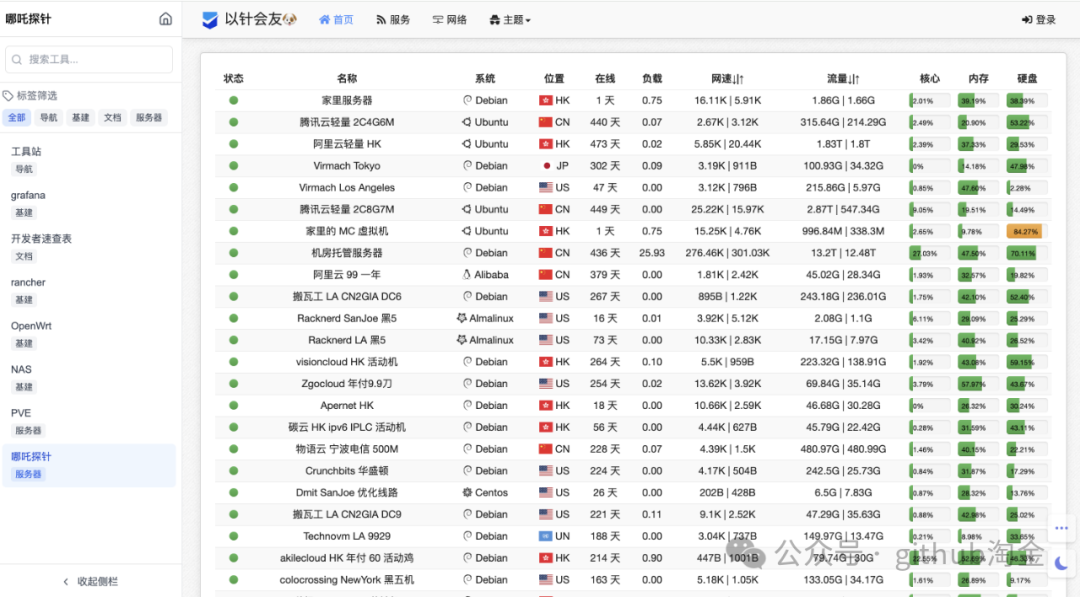Click Debian icon in Virmach Tokyo row
Viewport: 1080px width, 597px height.
pos(468,165)
